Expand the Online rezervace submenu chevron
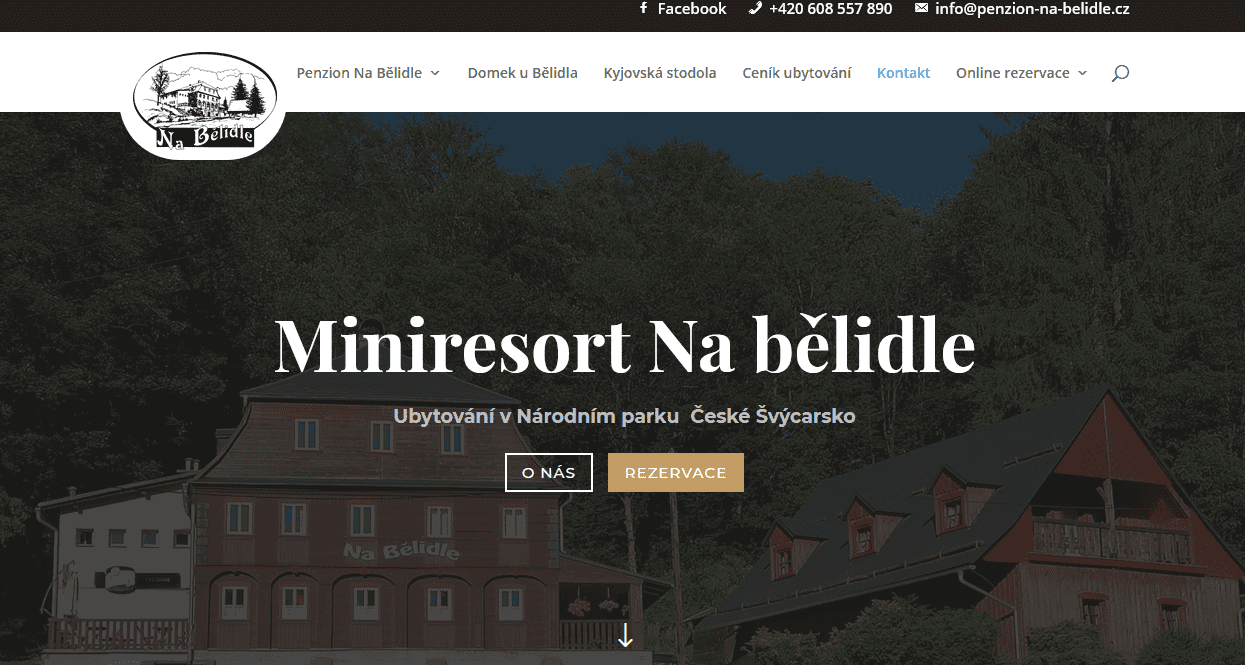The height and width of the screenshot is (665, 1245). coord(1082,73)
